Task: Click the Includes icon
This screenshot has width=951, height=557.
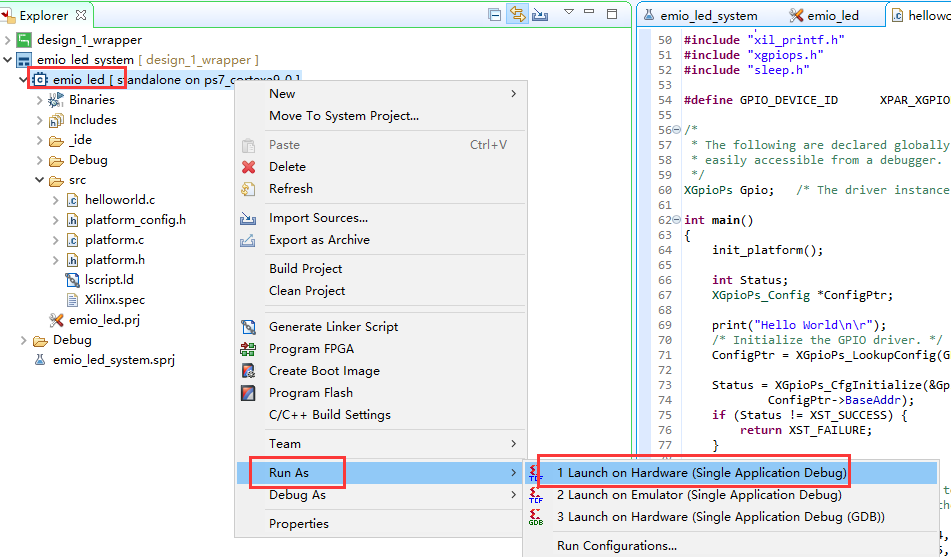Action: [x=56, y=120]
